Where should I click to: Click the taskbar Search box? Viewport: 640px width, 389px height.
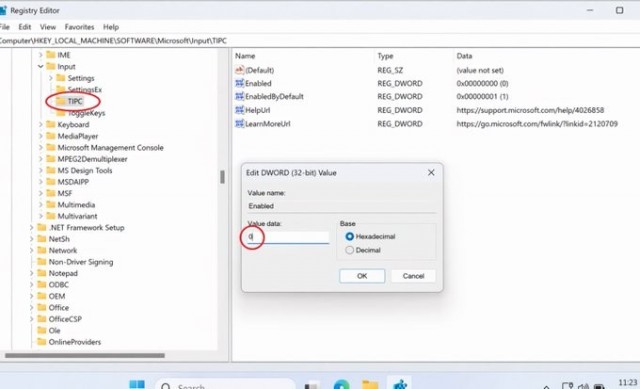coord(225,385)
